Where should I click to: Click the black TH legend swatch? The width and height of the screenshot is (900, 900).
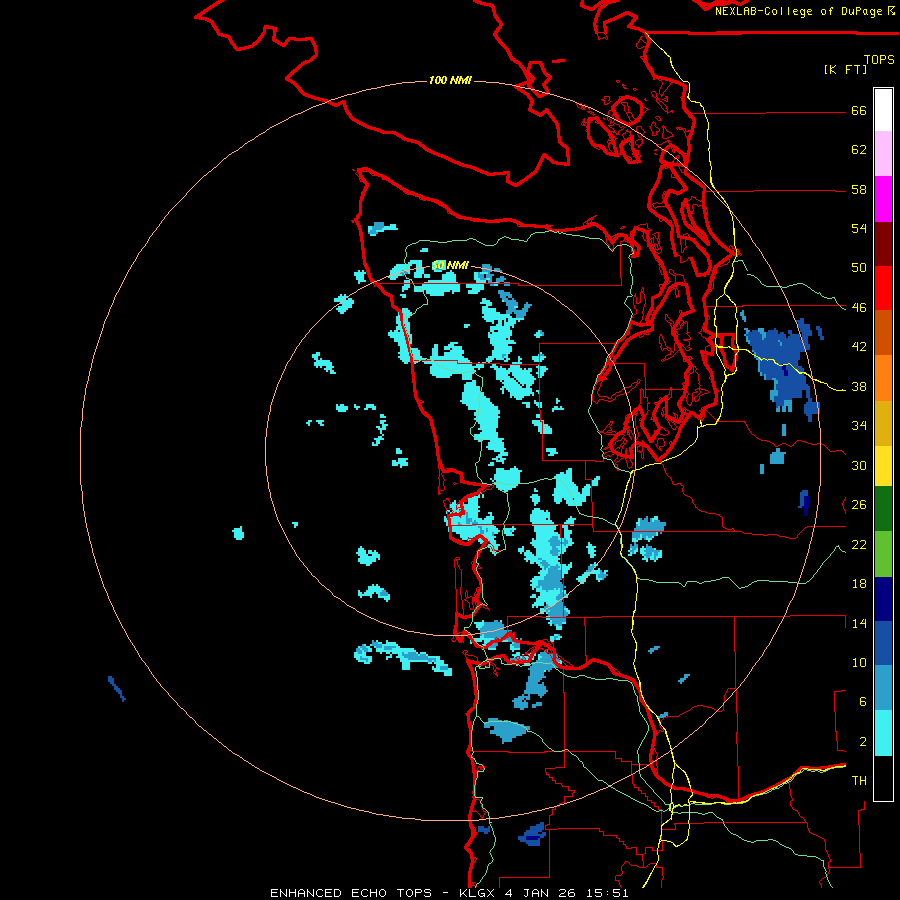pos(883,778)
